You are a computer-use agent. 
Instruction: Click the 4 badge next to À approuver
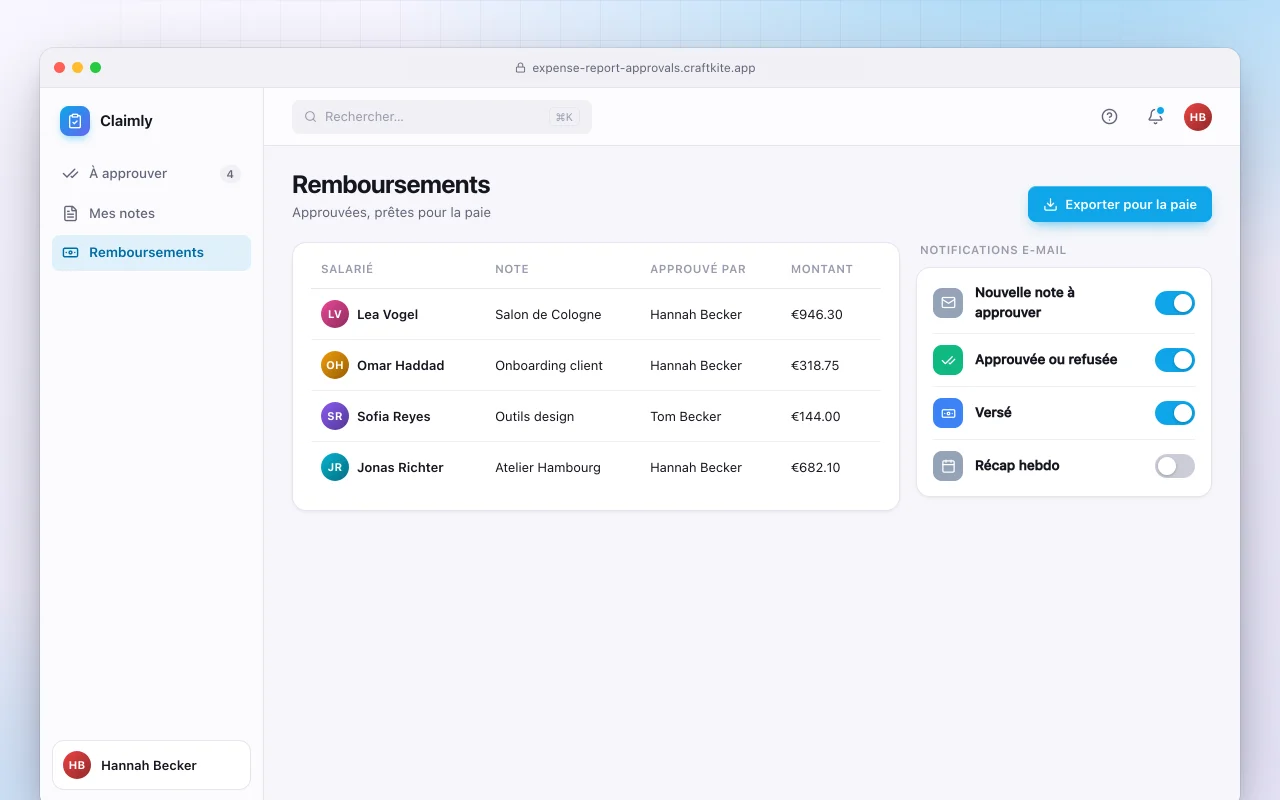tap(230, 174)
